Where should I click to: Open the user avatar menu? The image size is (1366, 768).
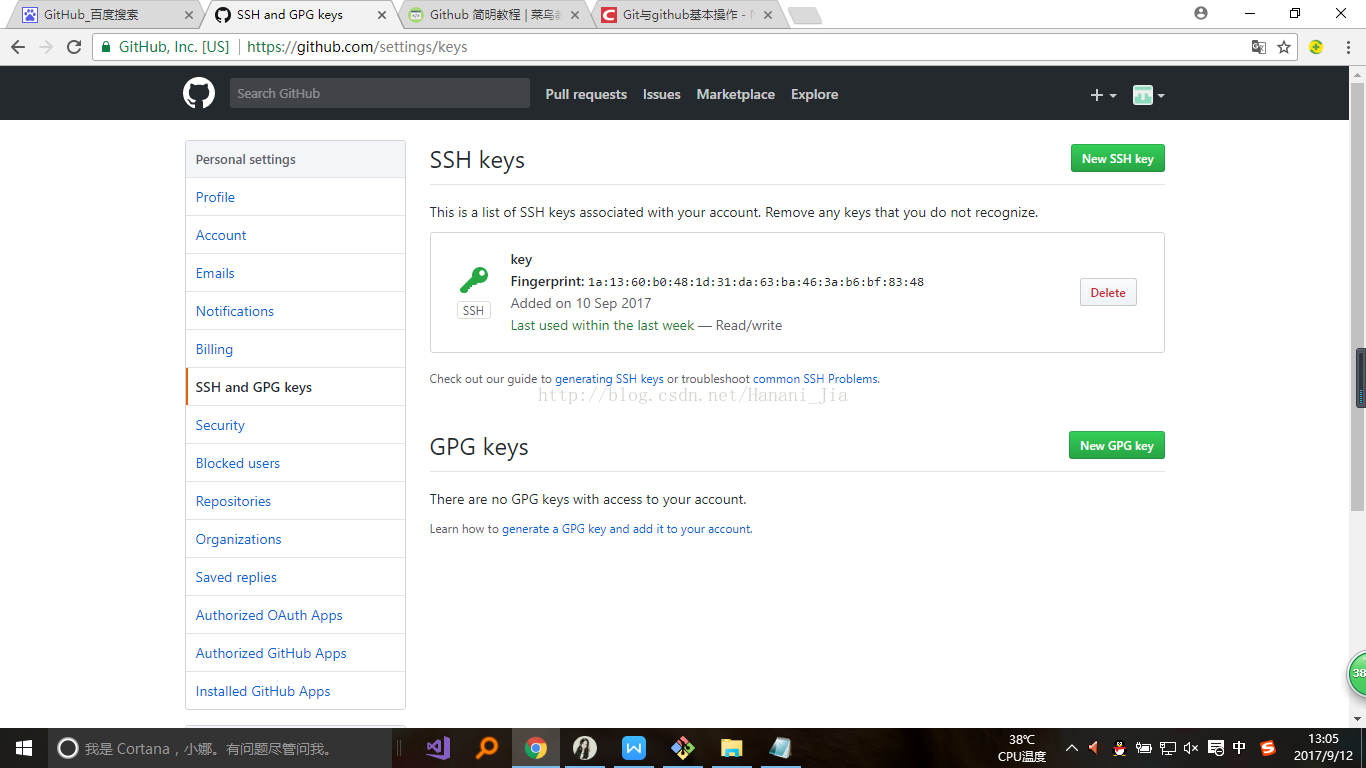(1148, 95)
